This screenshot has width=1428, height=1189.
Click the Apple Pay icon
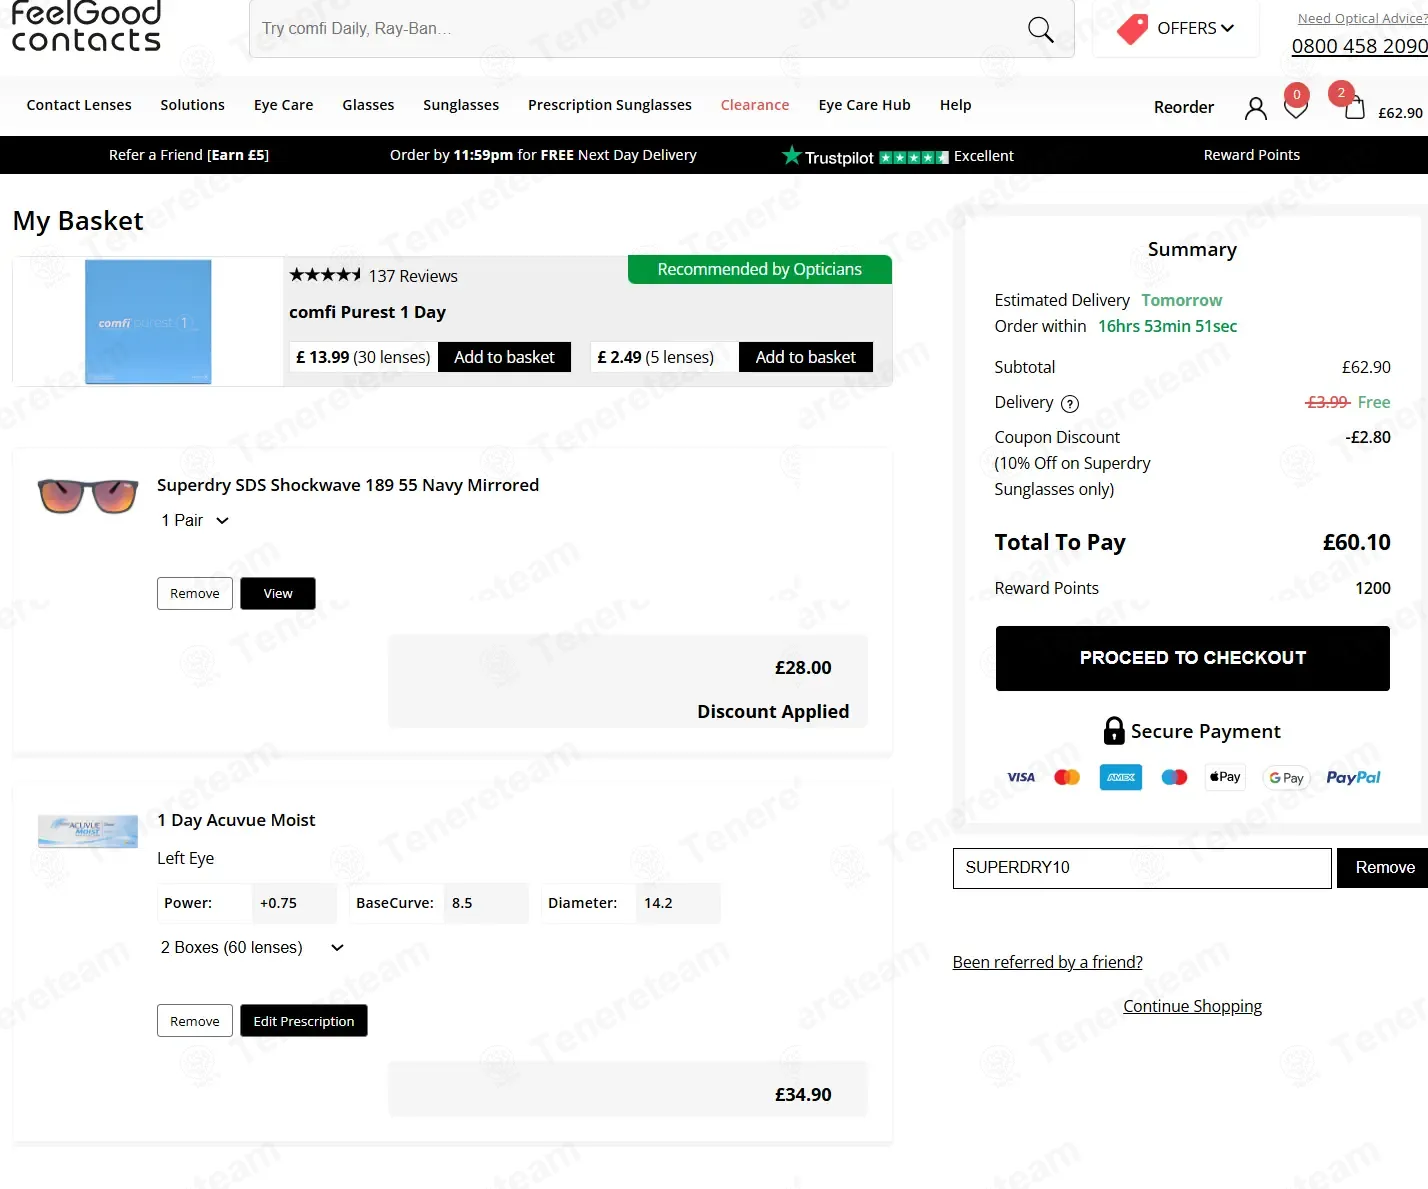(1225, 777)
